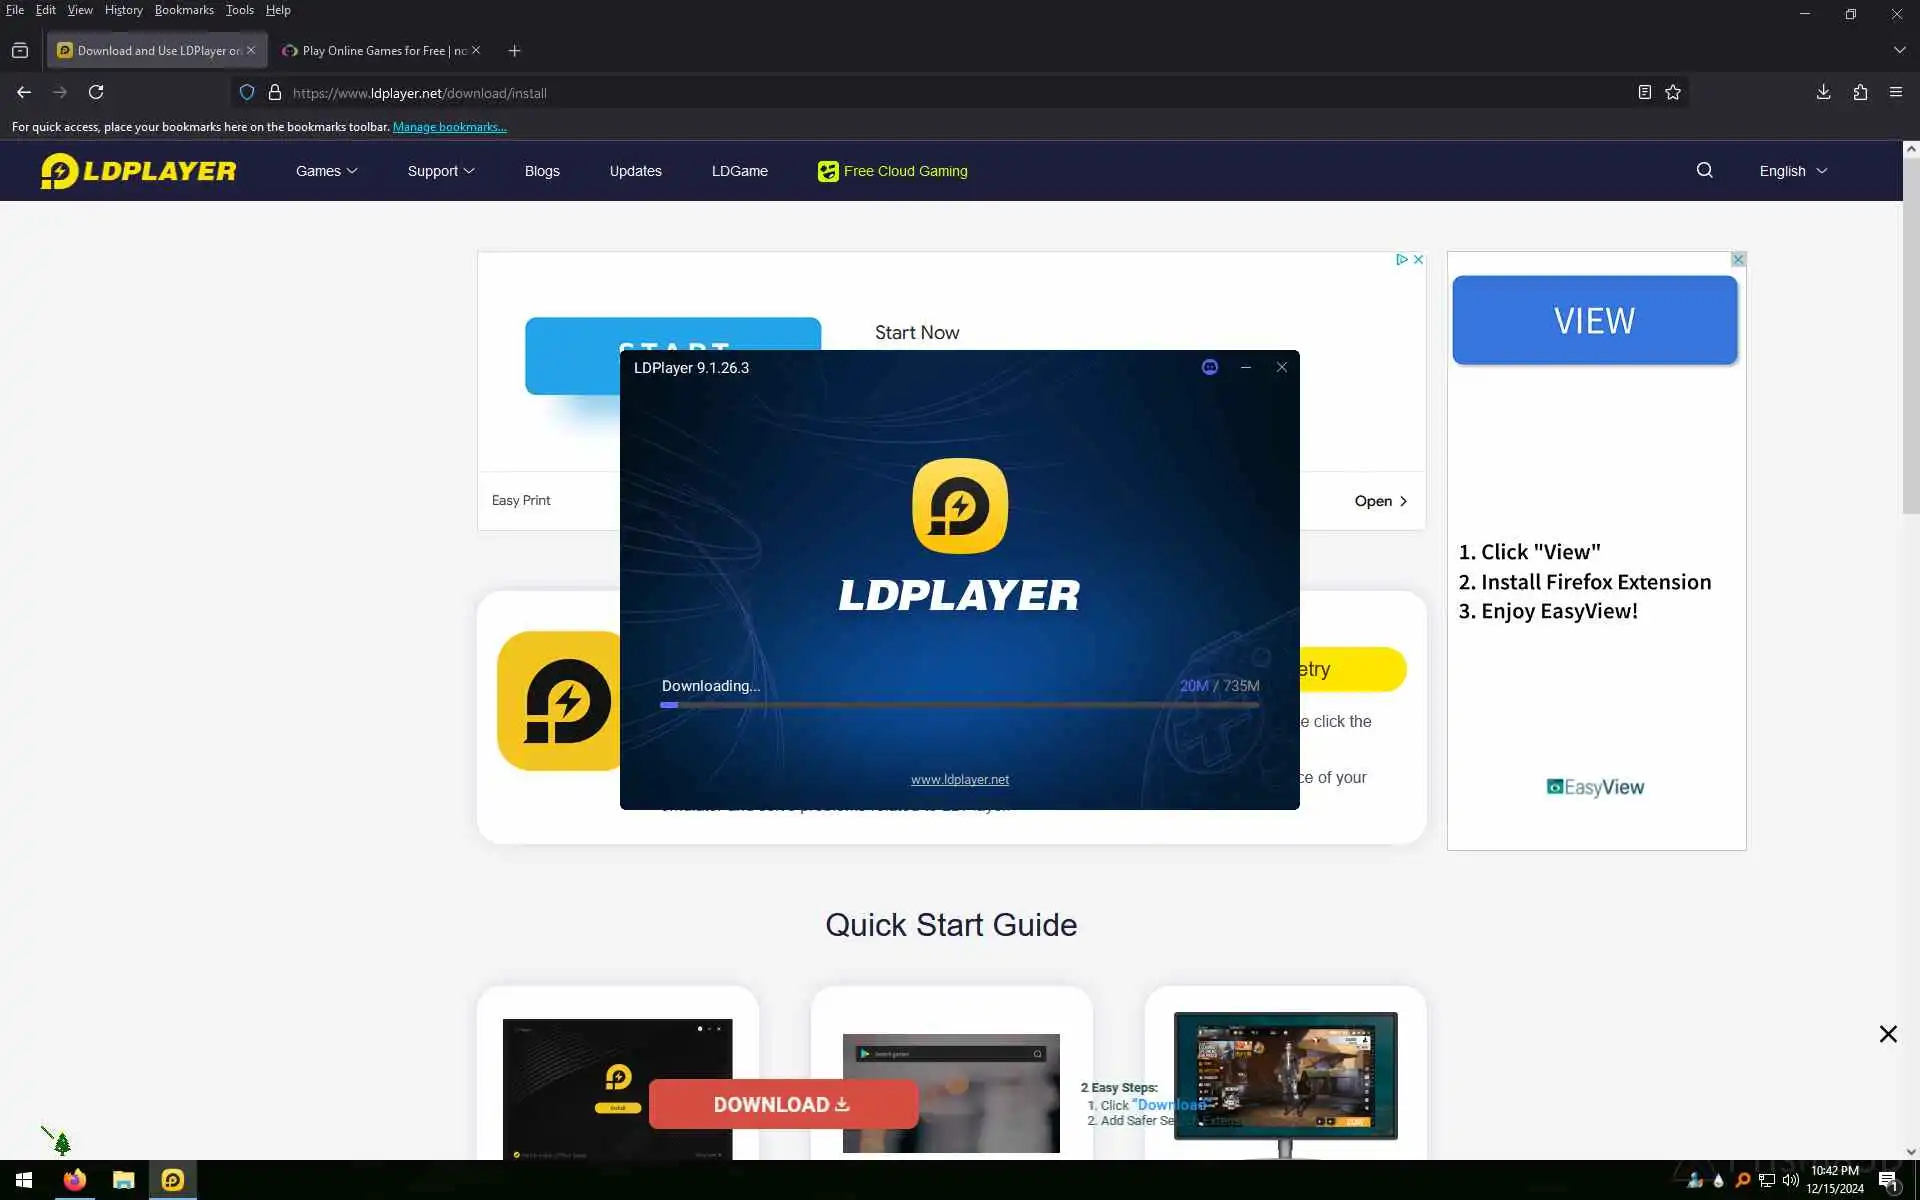1920x1200 pixels.
Task: Open www.ldplayer.net link in installer
Action: [x=959, y=780]
